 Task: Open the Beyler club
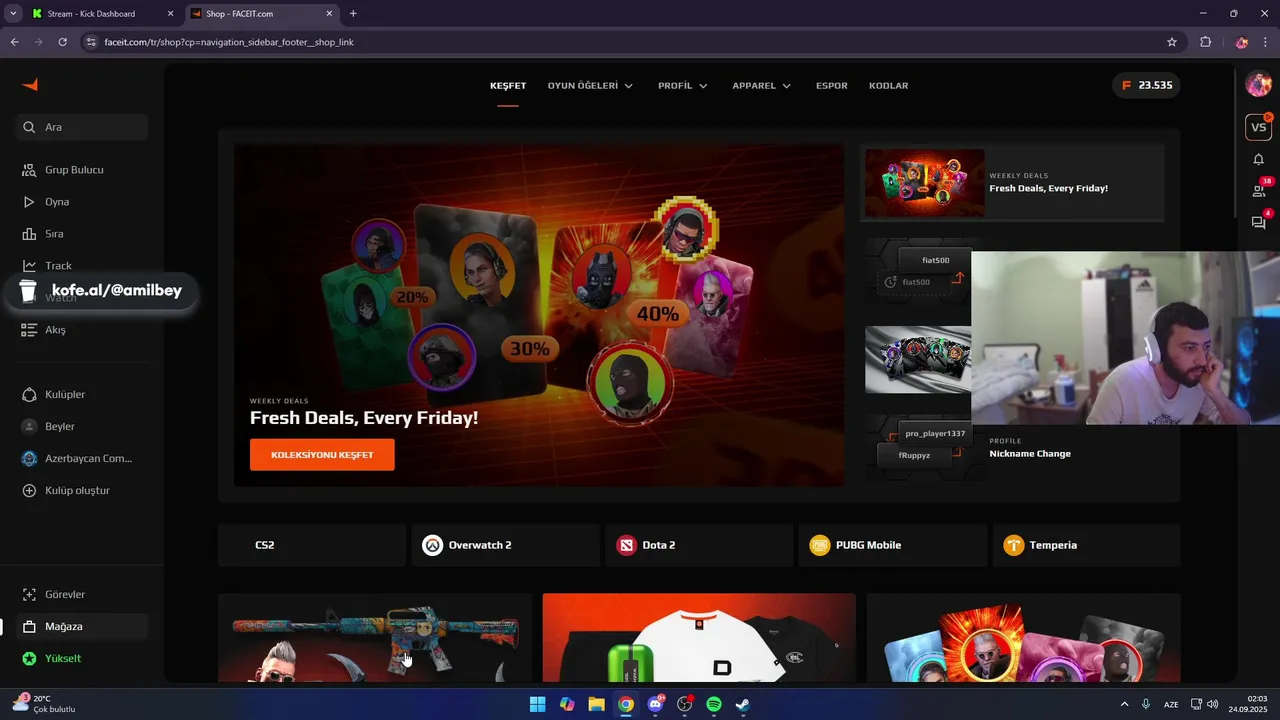click(x=82, y=426)
